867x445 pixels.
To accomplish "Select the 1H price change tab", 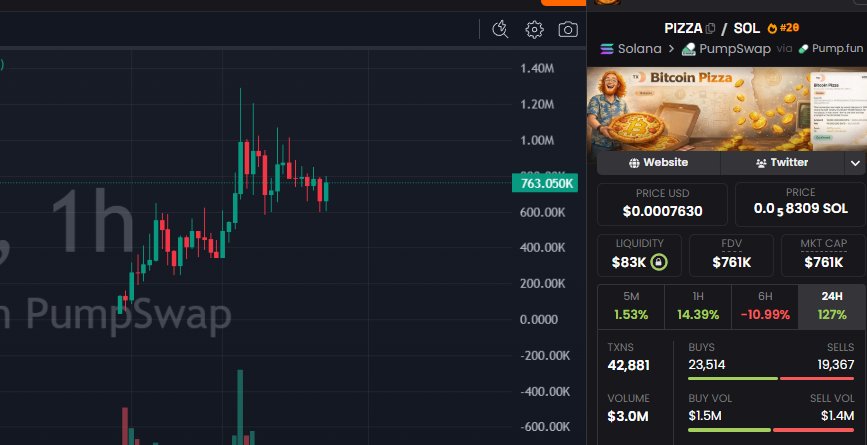I will click(x=697, y=306).
